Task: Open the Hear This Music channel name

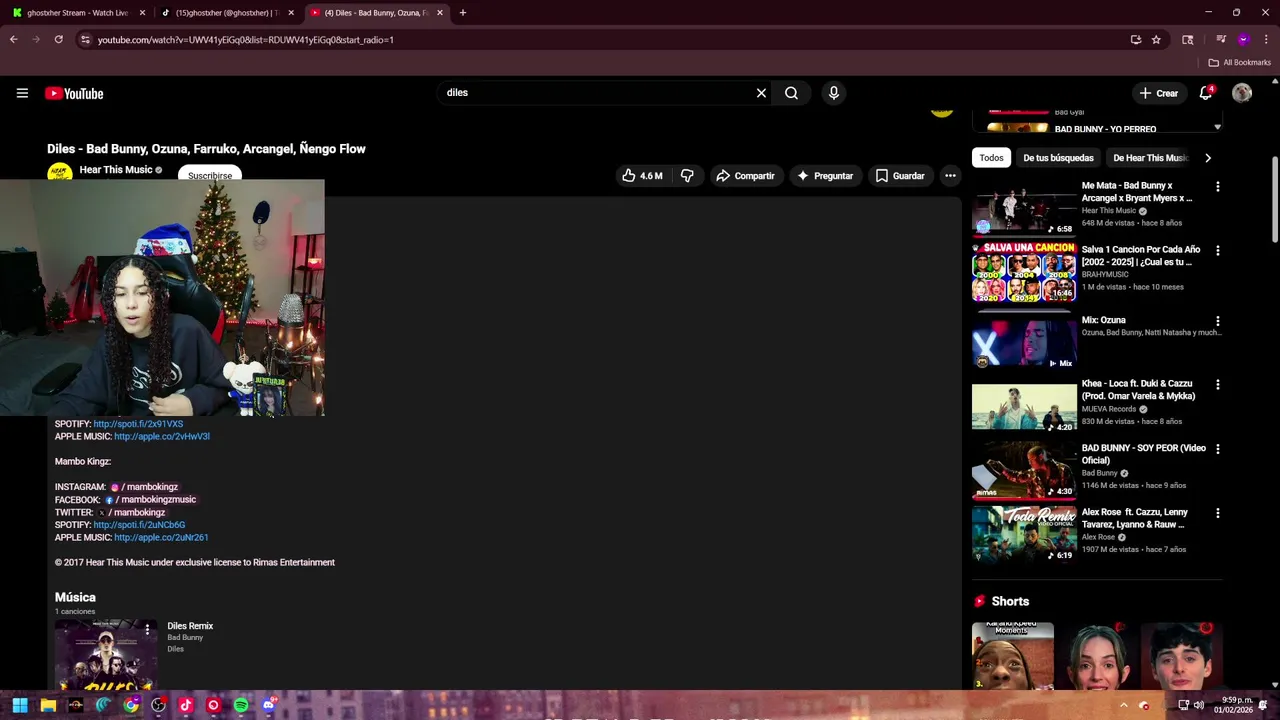Action: coord(116,170)
